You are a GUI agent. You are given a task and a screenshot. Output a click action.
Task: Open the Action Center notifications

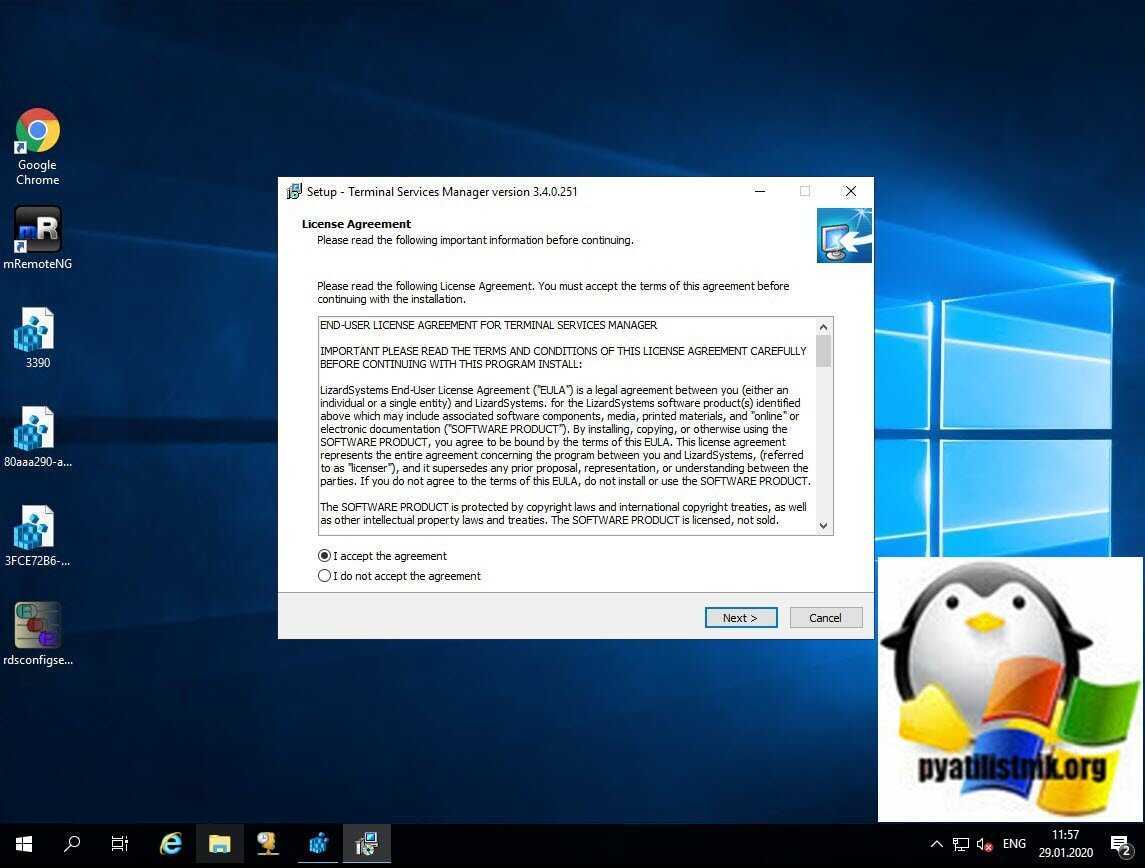point(1120,844)
